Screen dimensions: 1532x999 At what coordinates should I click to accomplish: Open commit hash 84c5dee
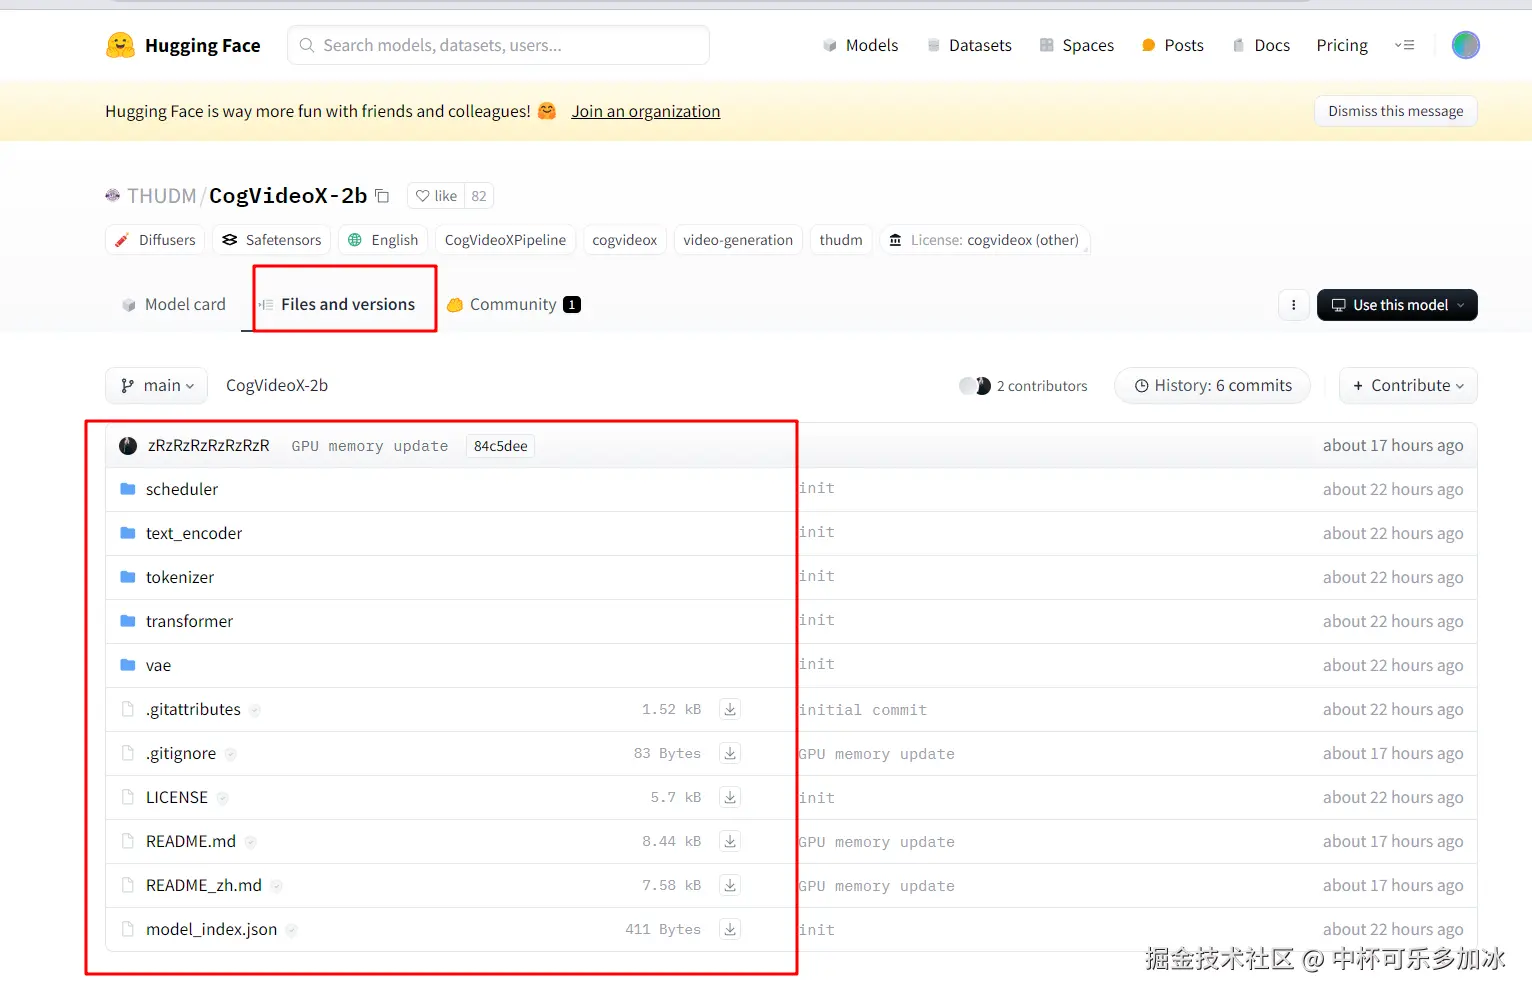click(500, 446)
